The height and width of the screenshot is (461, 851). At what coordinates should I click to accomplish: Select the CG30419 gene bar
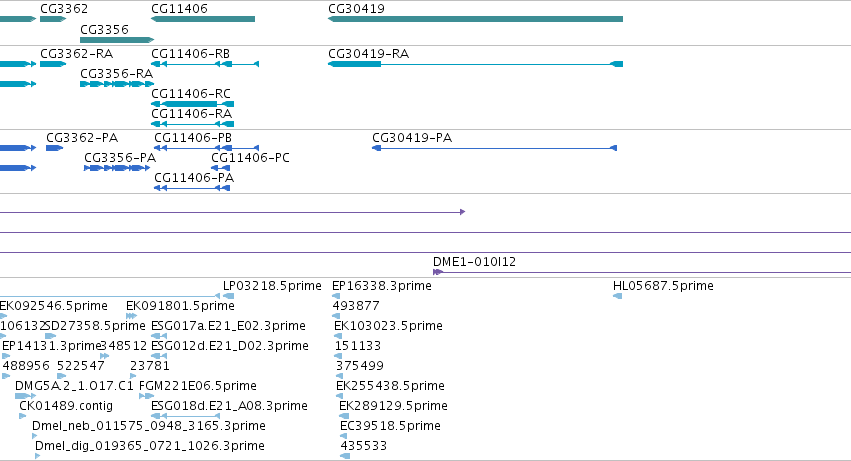pyautogui.click(x=475, y=19)
